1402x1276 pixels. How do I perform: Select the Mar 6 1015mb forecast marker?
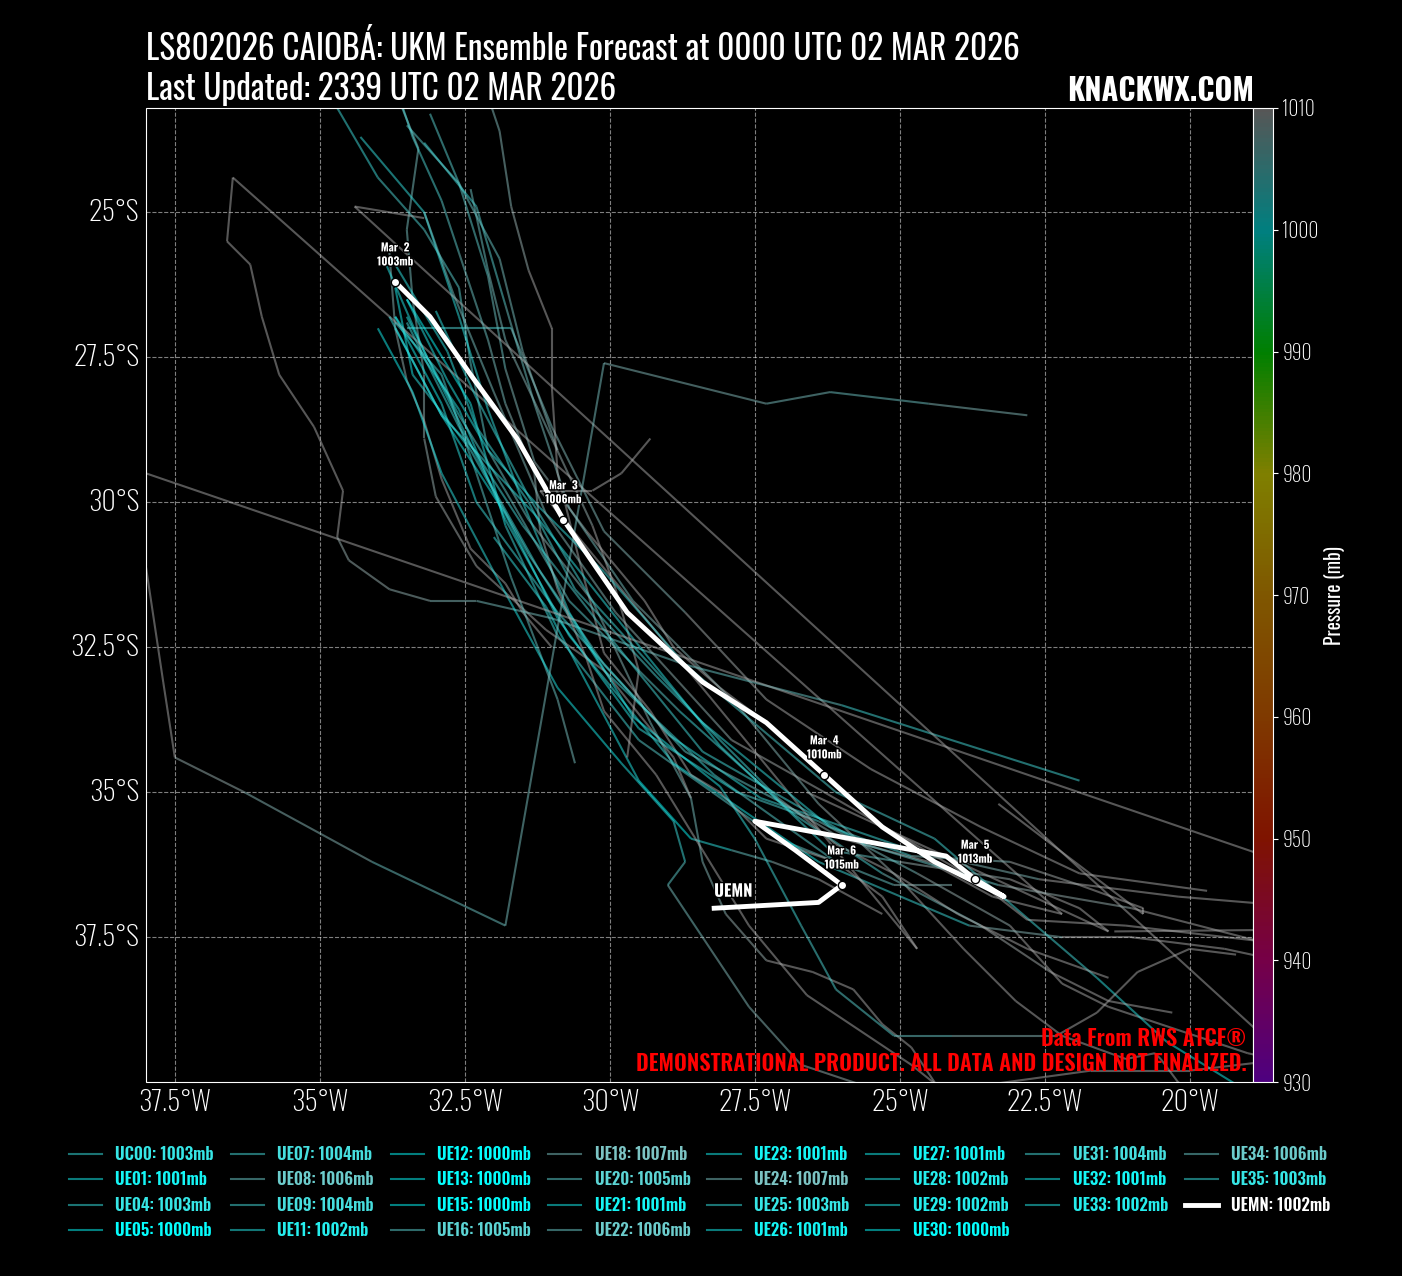tap(842, 885)
